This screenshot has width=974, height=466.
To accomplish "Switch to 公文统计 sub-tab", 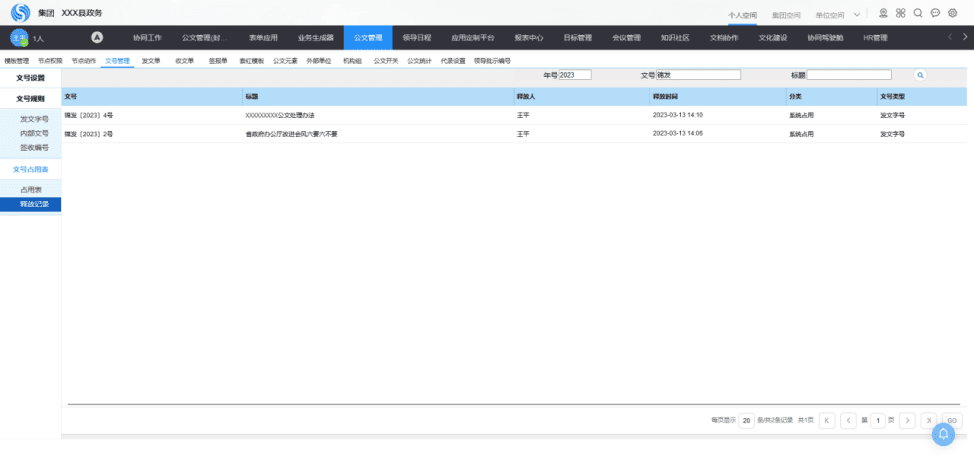I will (x=419, y=61).
